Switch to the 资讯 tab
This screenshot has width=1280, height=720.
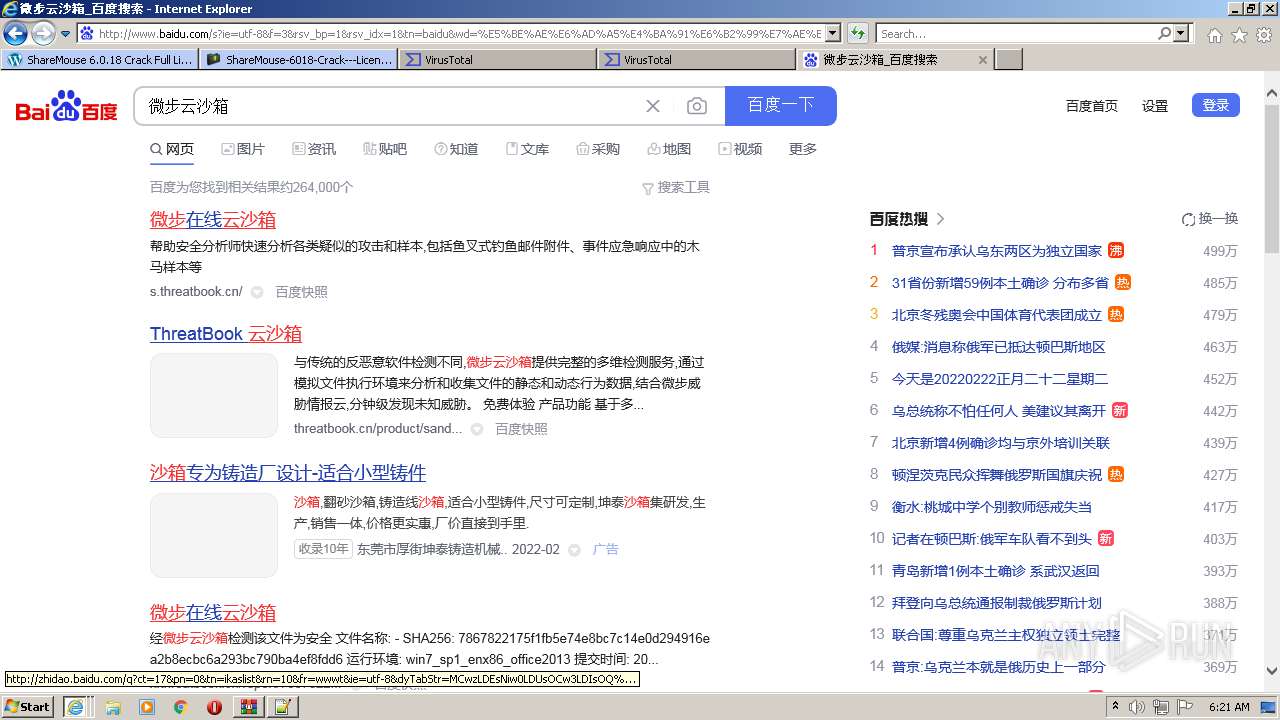(314, 149)
